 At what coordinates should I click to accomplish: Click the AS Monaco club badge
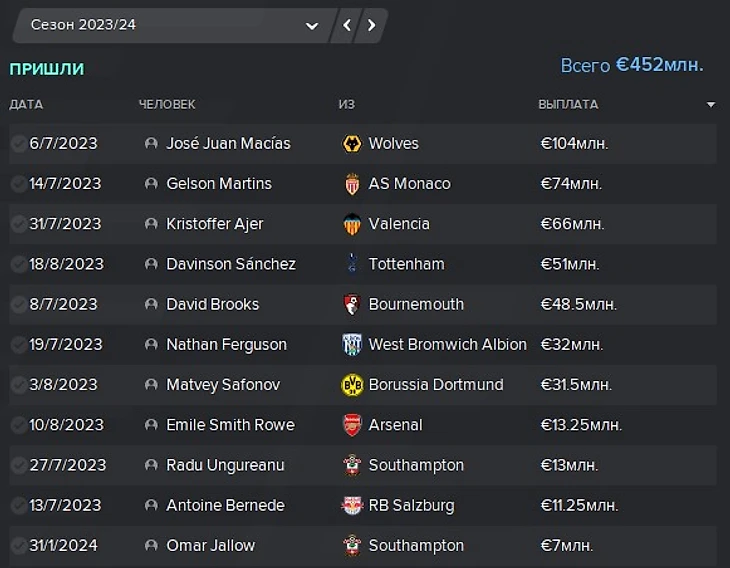[x=351, y=184]
